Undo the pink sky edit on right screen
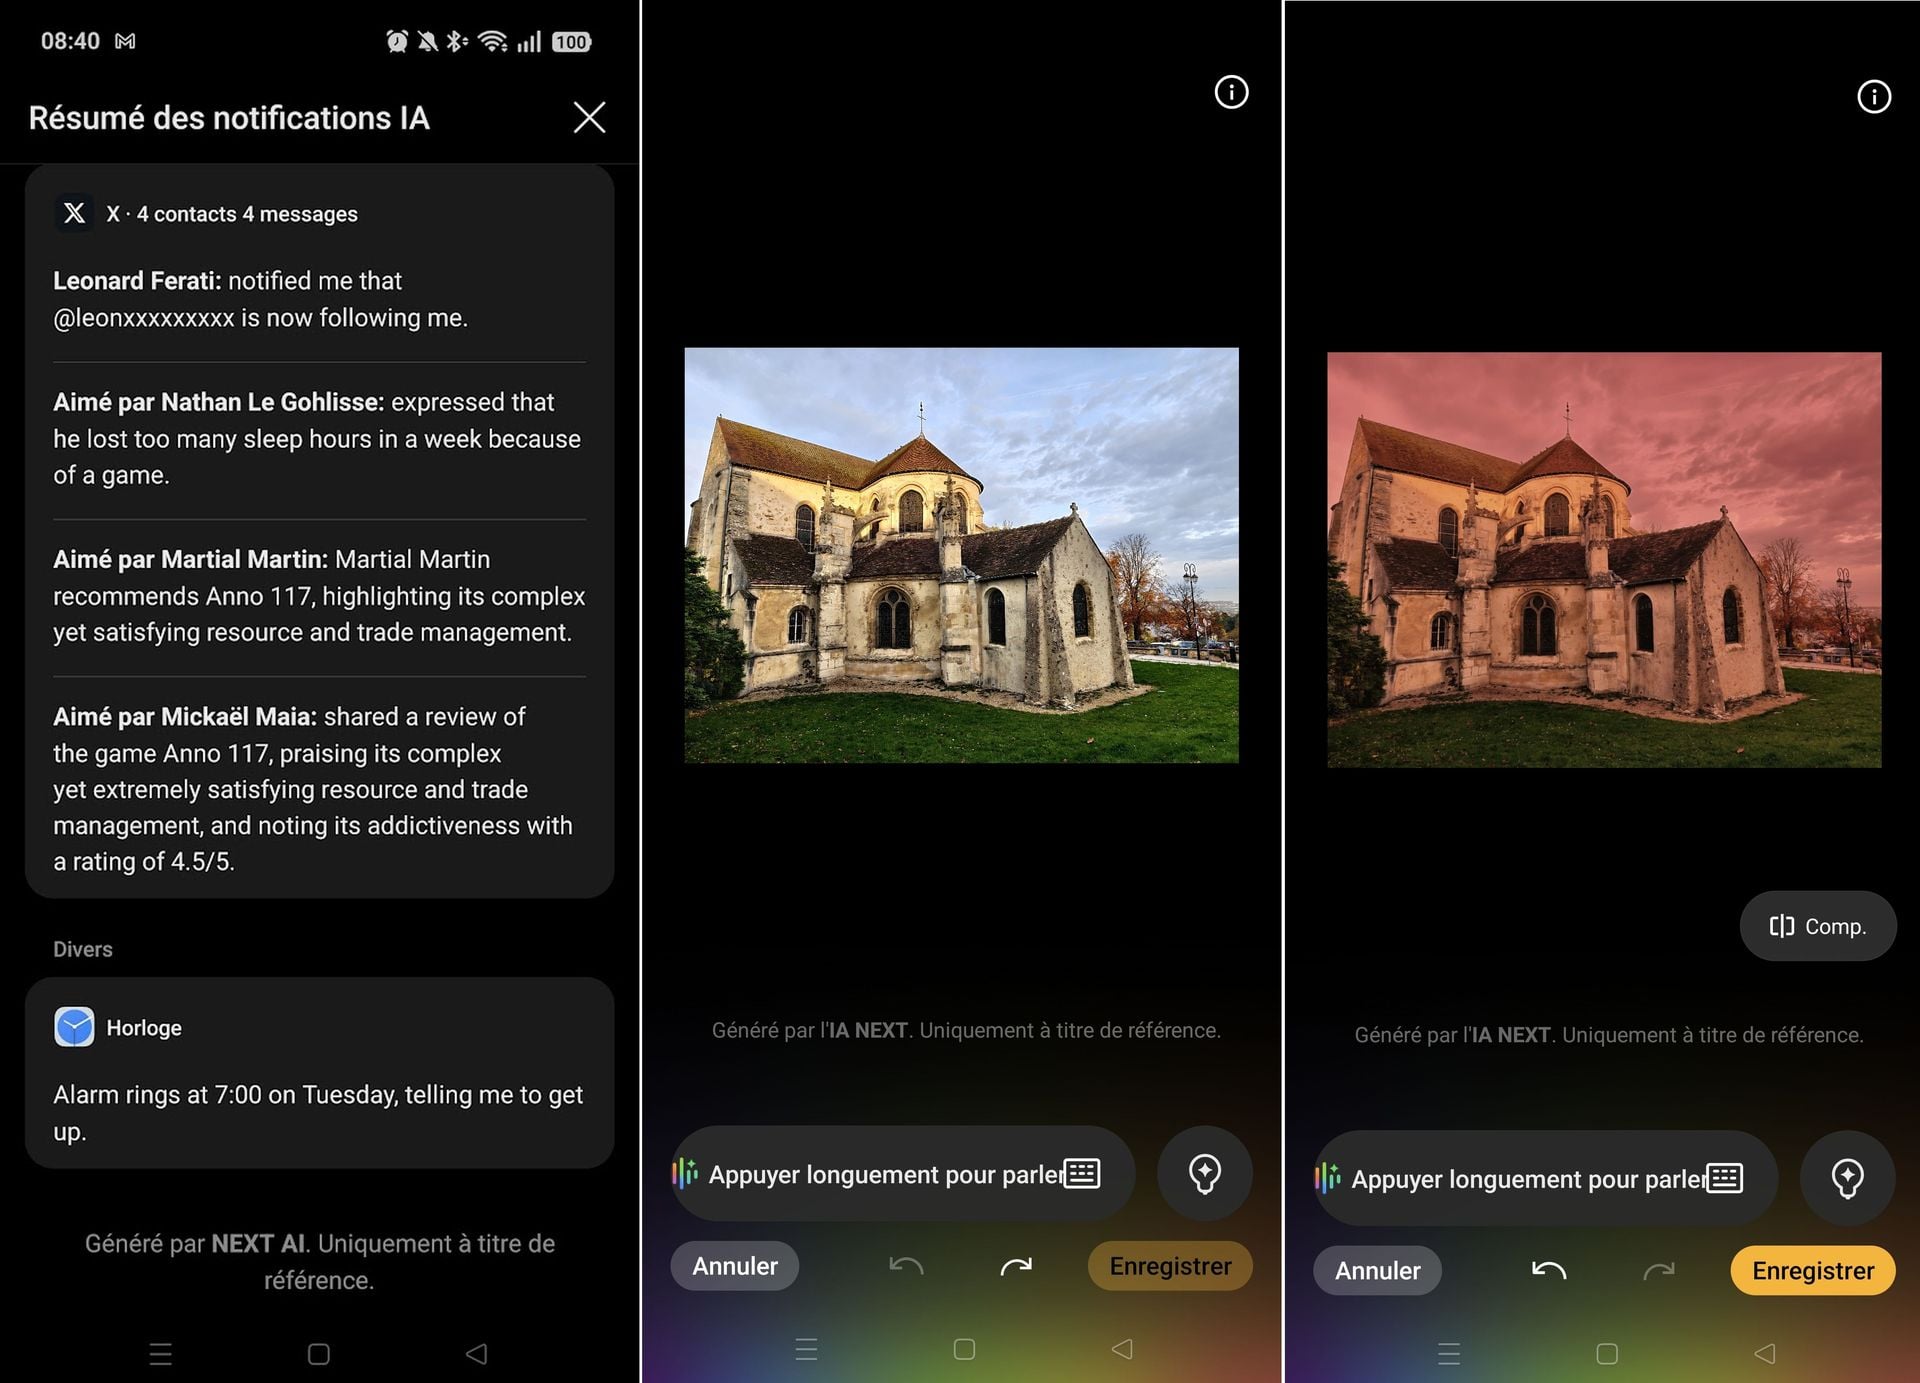Viewport: 1920px width, 1383px height. pyautogui.click(x=1549, y=1271)
